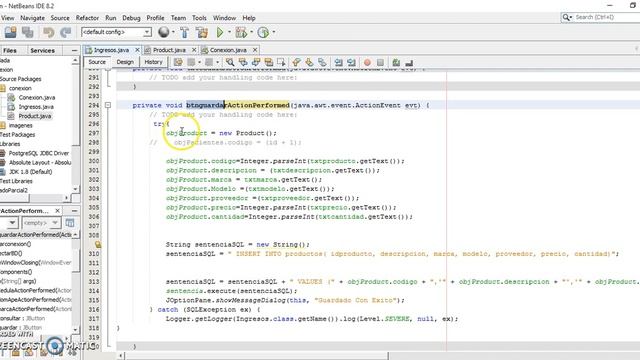Select the Files panel tab

[10, 51]
